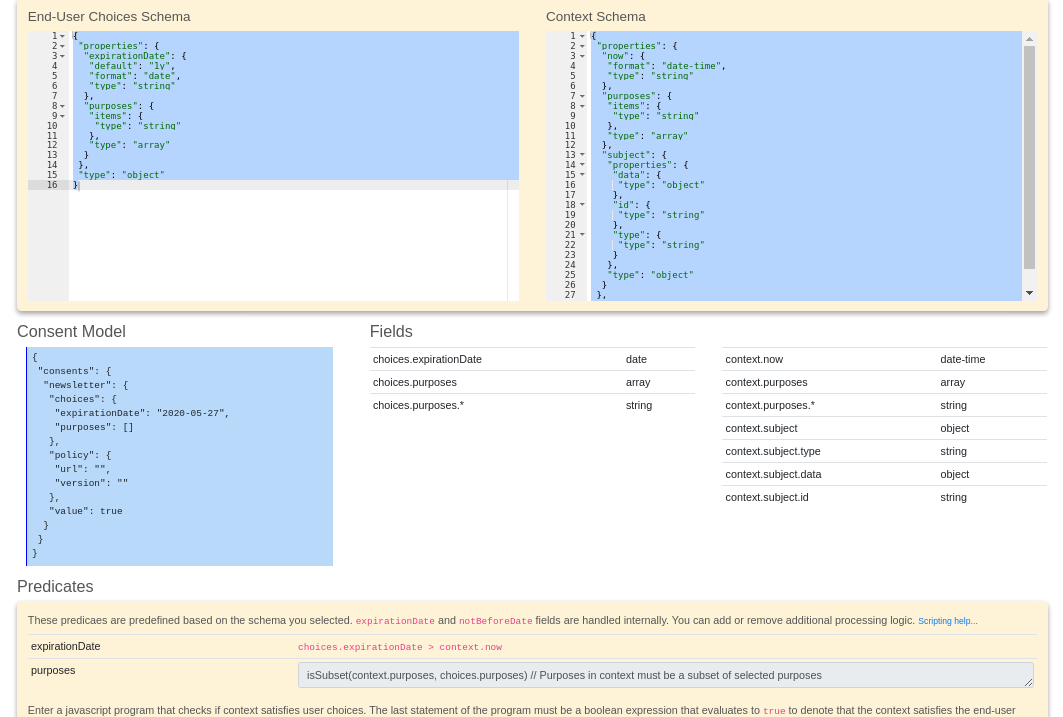Collapse properties fold at line 2 in Context Schema
Viewport: 1063px width, 717px height.
click(x=582, y=46)
